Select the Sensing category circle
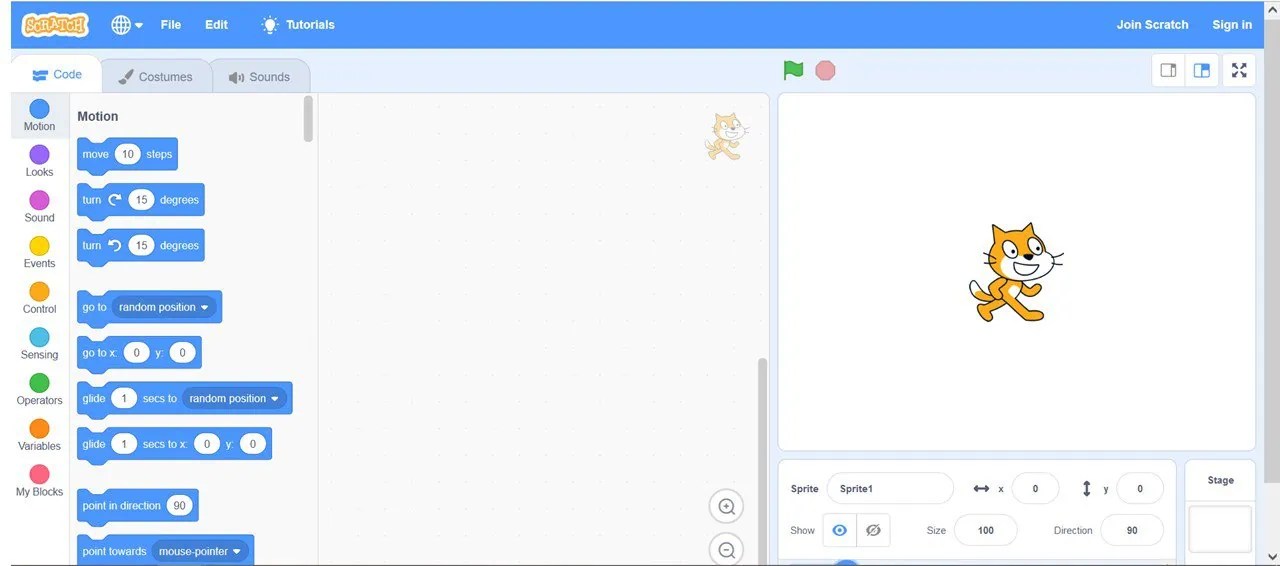The image size is (1280, 566). (x=39, y=337)
